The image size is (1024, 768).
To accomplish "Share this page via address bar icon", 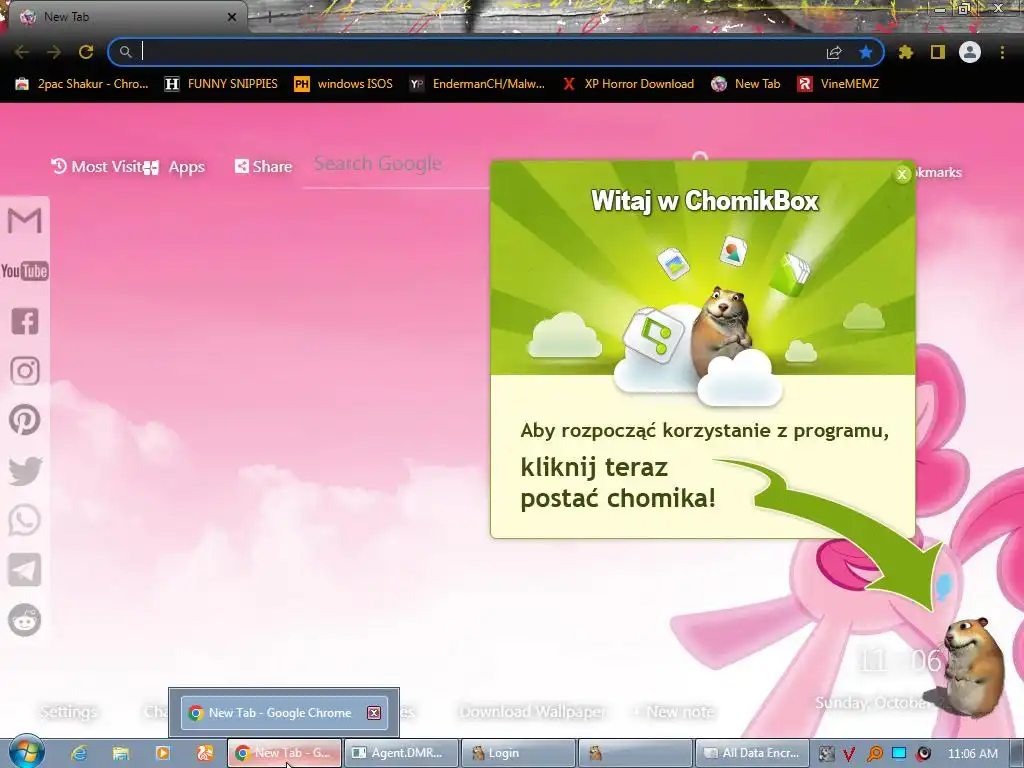I will (834, 52).
